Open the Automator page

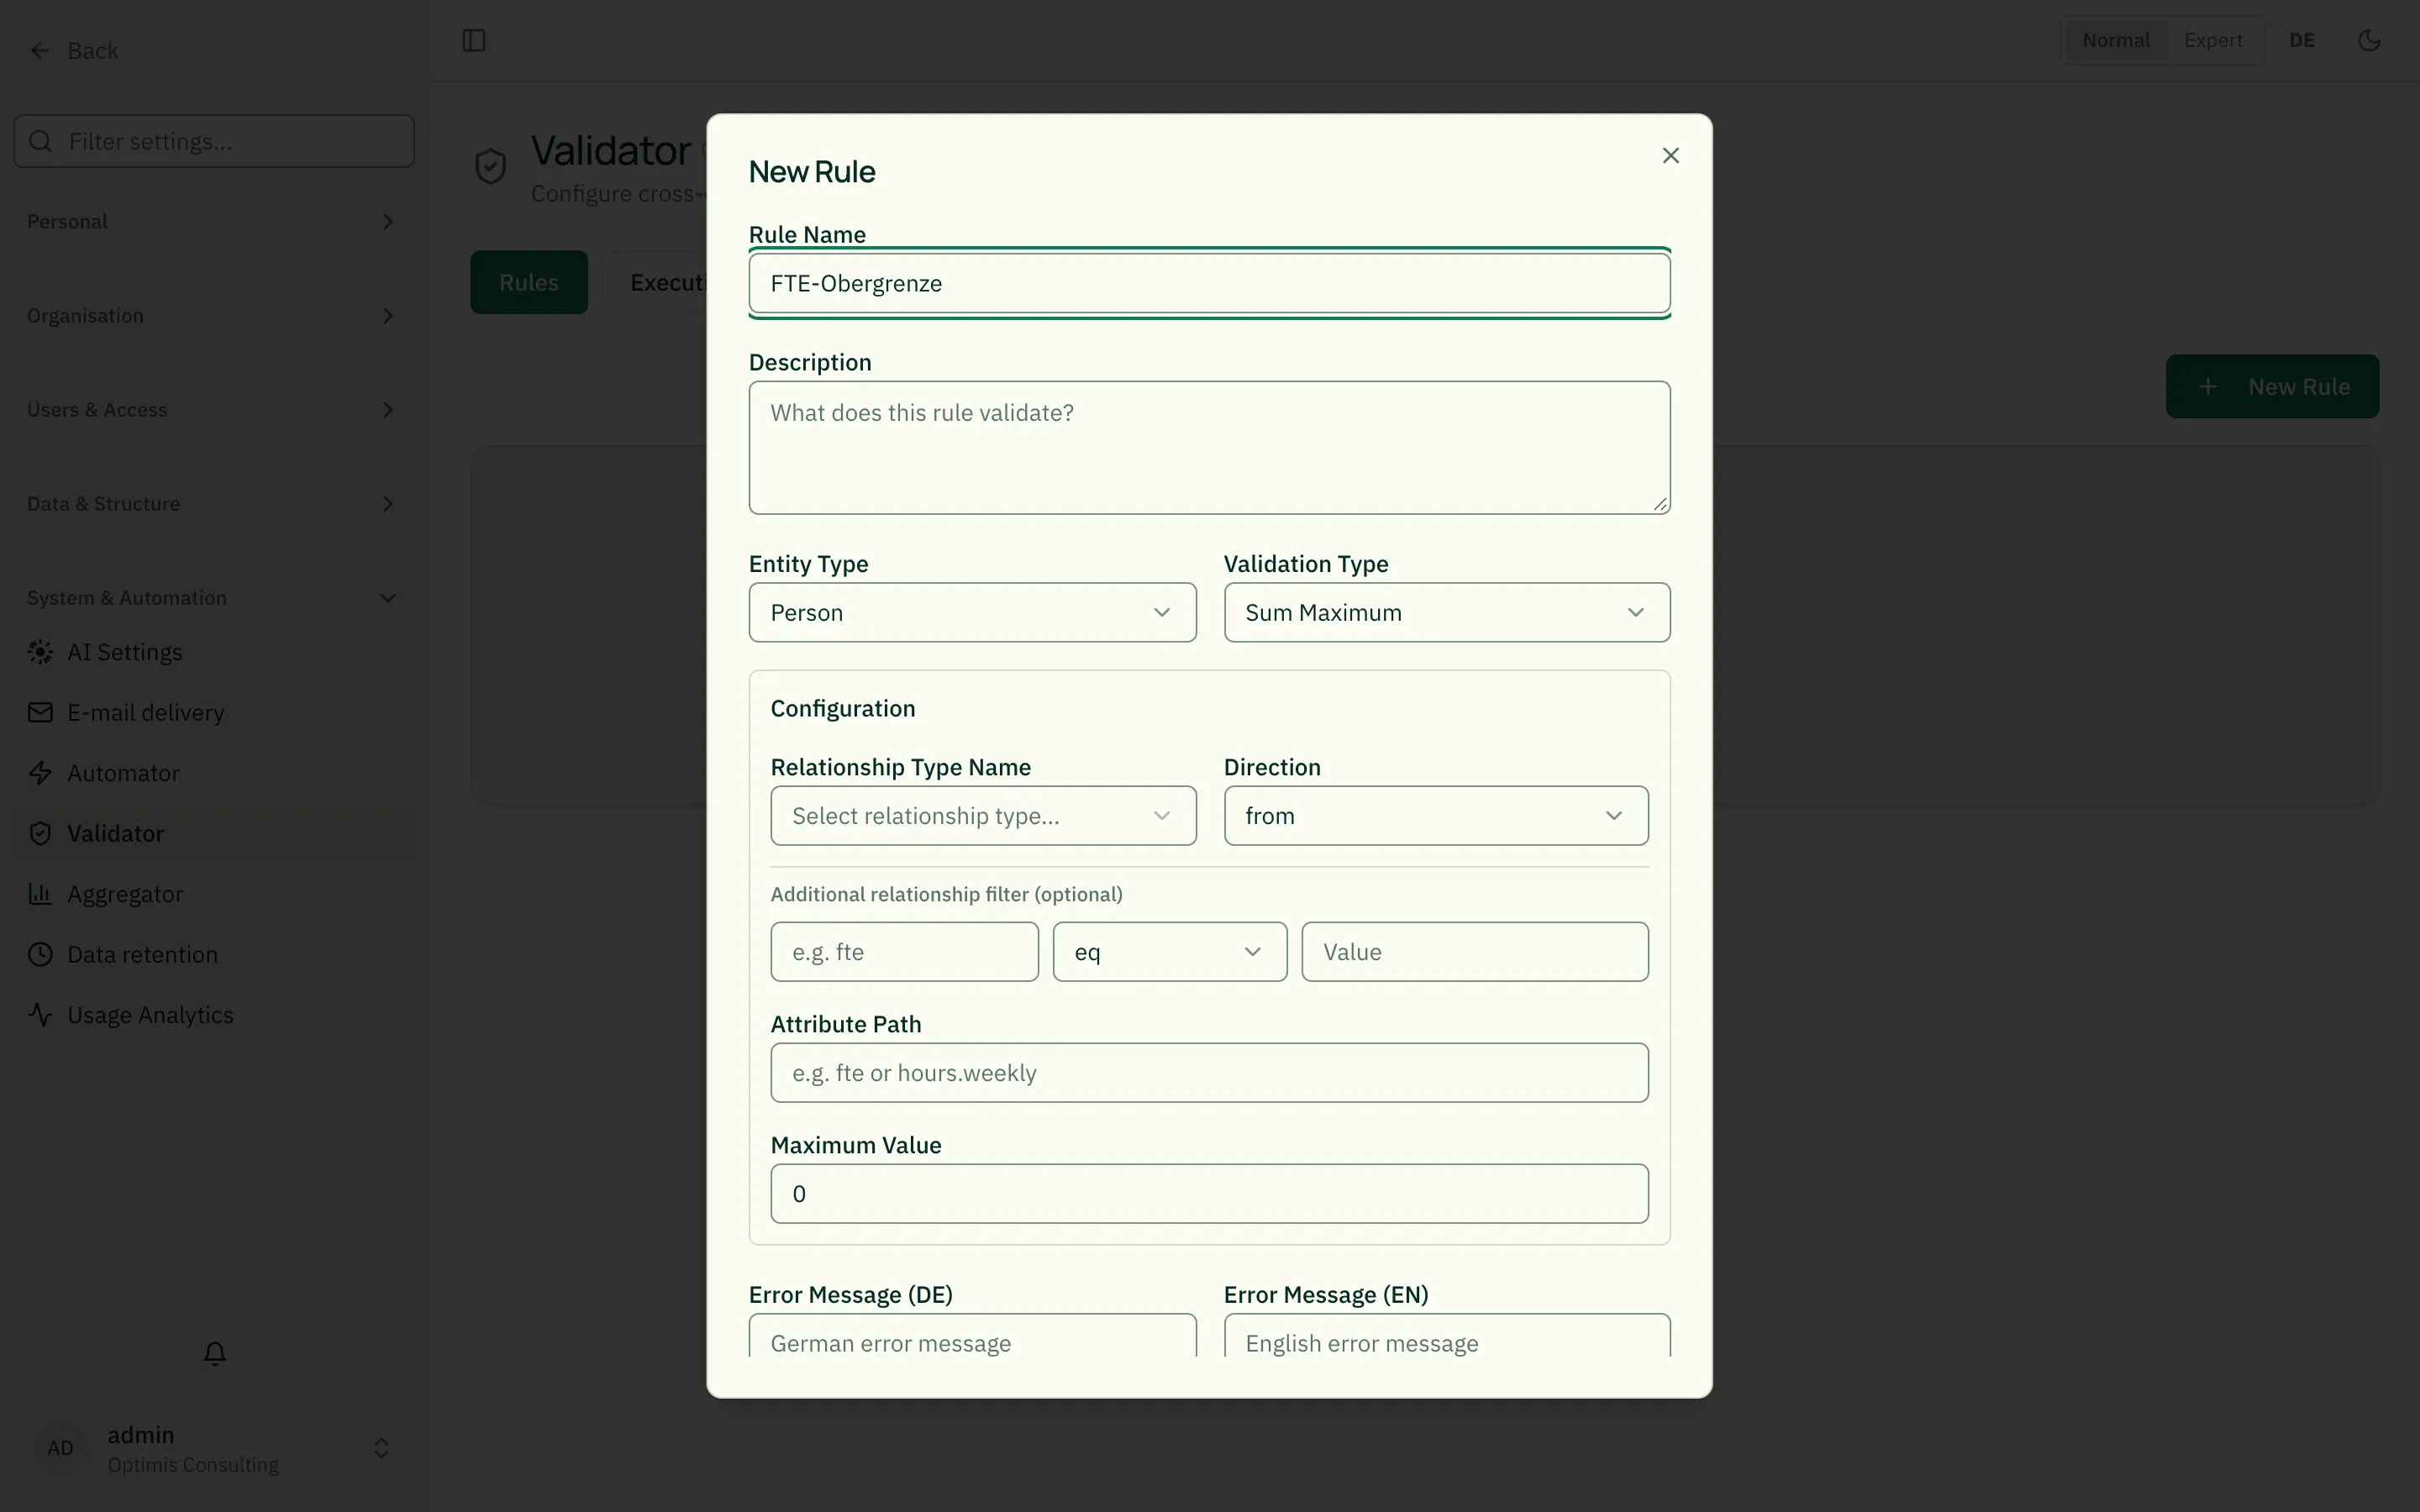coord(214,773)
